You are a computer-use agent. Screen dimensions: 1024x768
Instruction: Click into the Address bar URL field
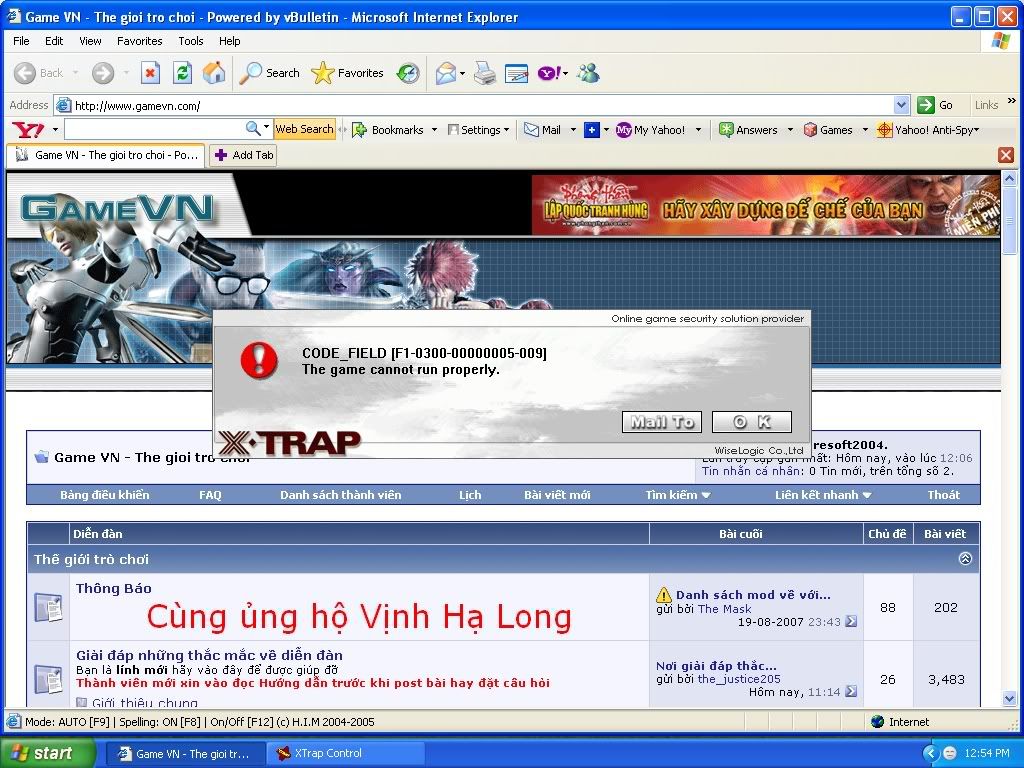tap(482, 105)
